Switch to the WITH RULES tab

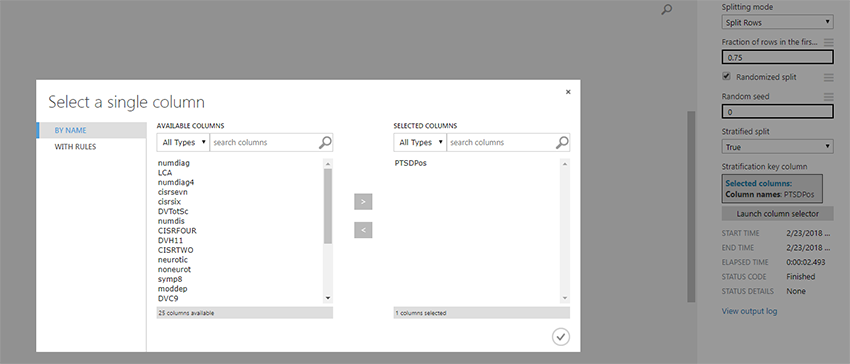(75, 146)
